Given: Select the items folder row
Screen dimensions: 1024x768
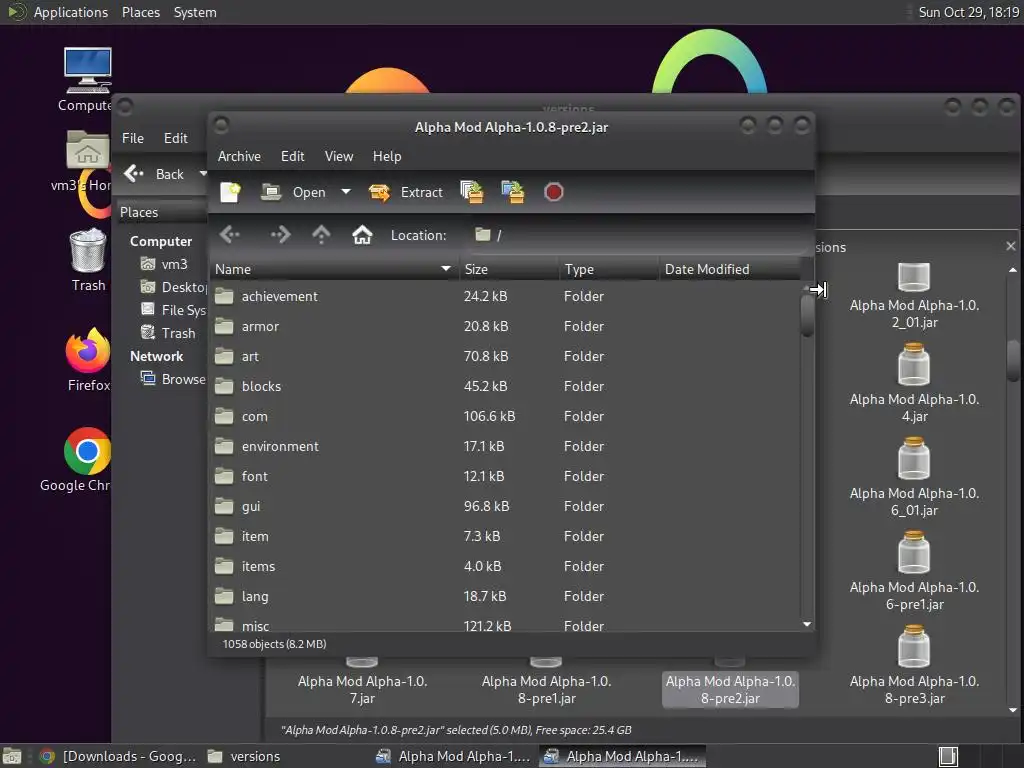Looking at the screenshot, I should (x=505, y=567).
